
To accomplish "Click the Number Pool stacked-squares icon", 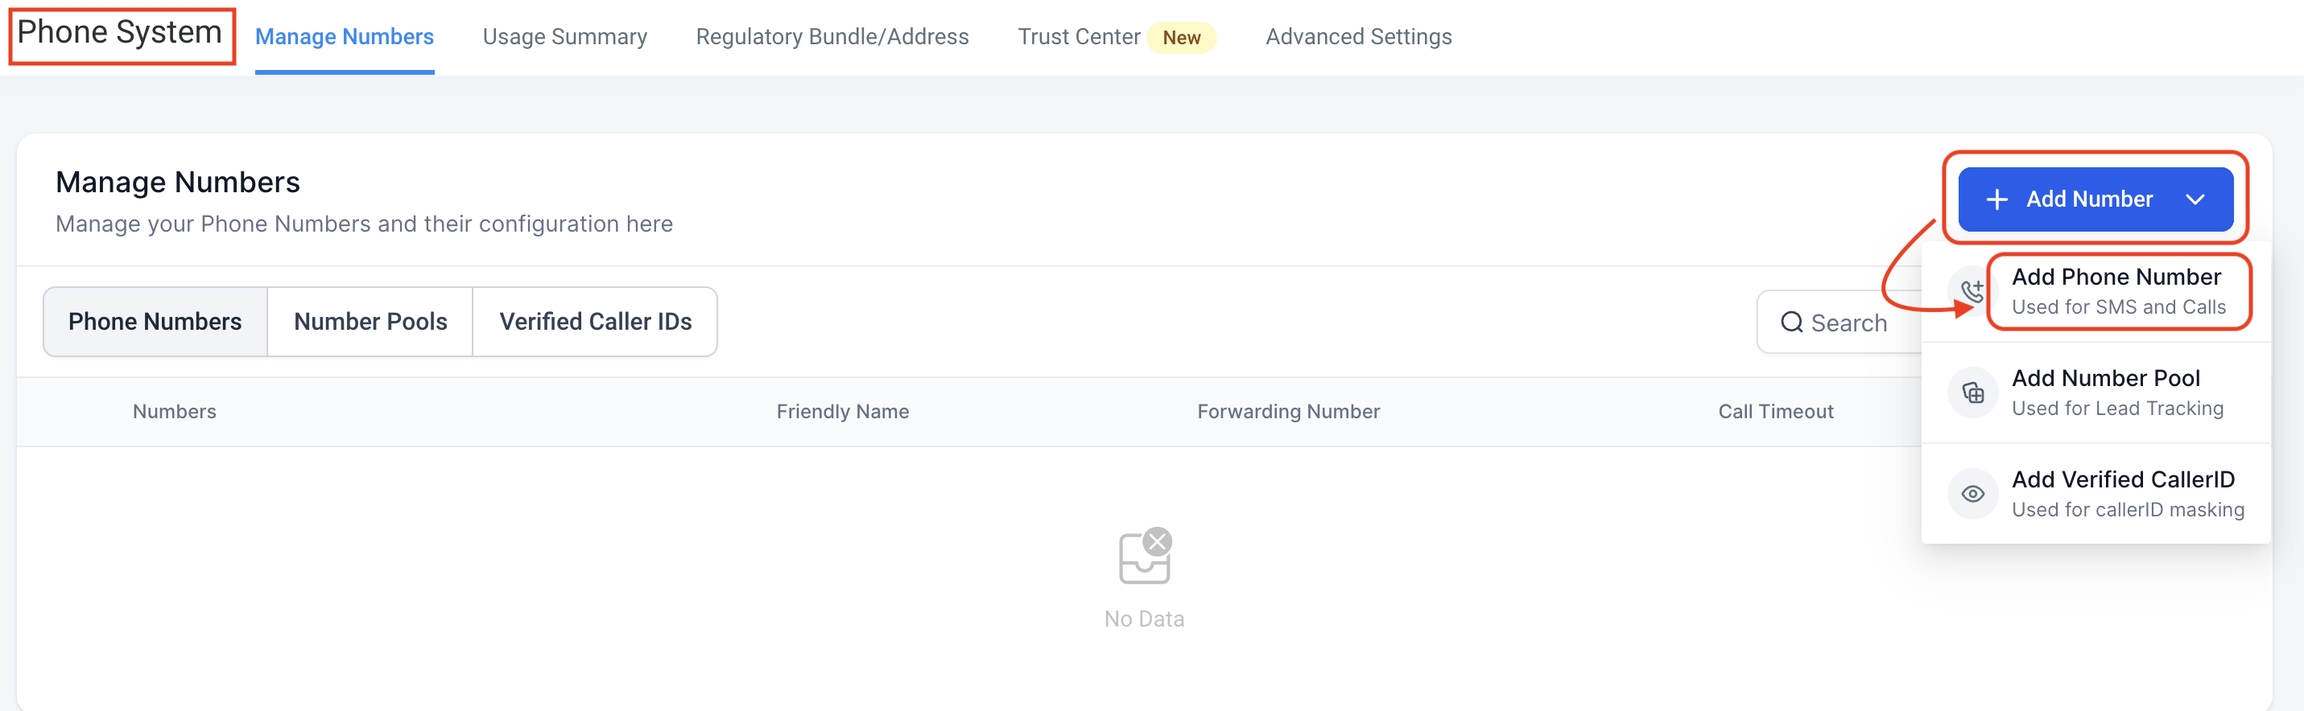I will tap(1972, 393).
